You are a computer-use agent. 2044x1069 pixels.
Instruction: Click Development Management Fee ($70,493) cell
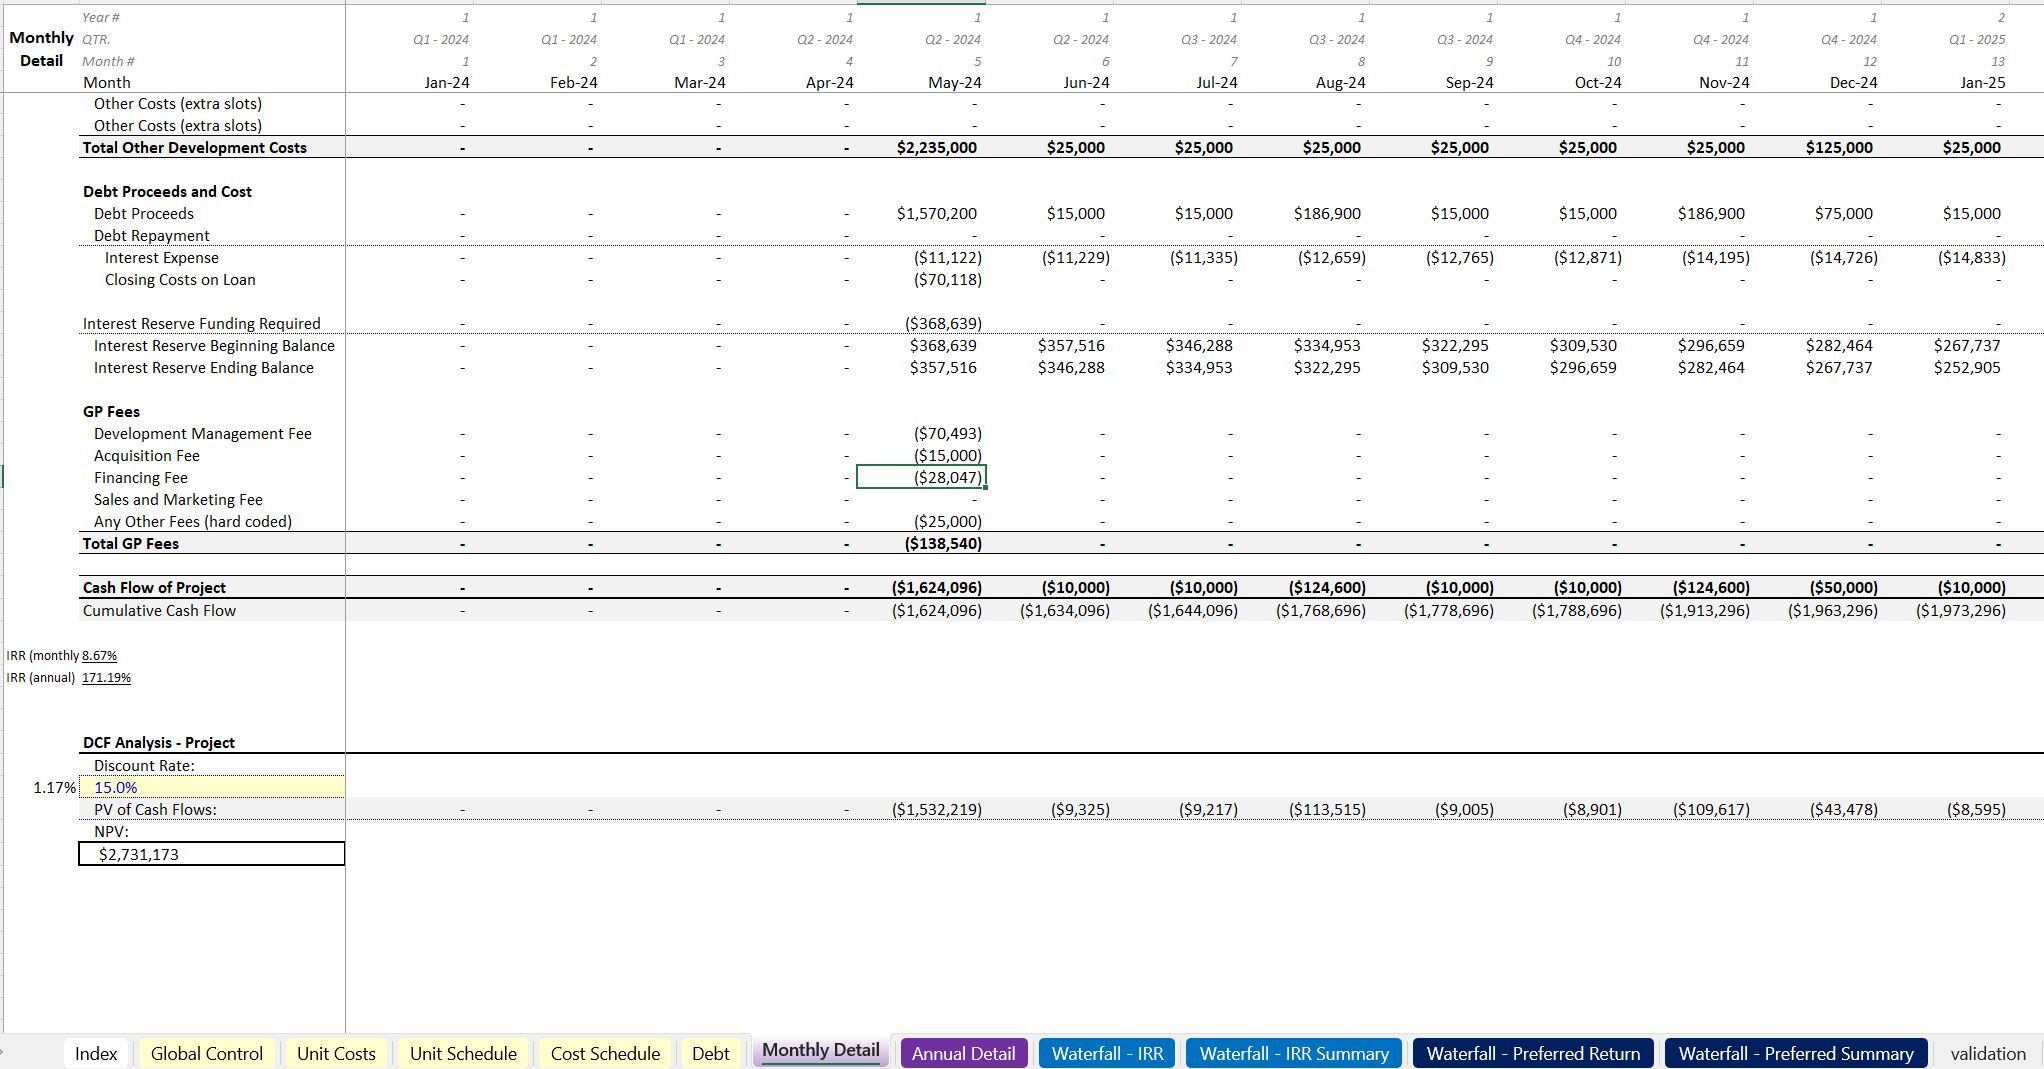(947, 433)
